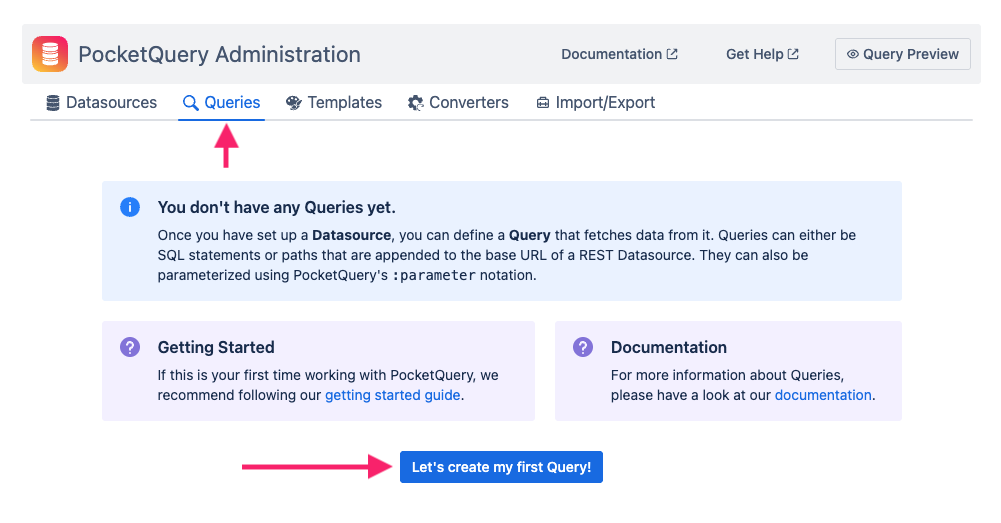
Task: Click the magnifier icon beside Queries
Action: (190, 103)
